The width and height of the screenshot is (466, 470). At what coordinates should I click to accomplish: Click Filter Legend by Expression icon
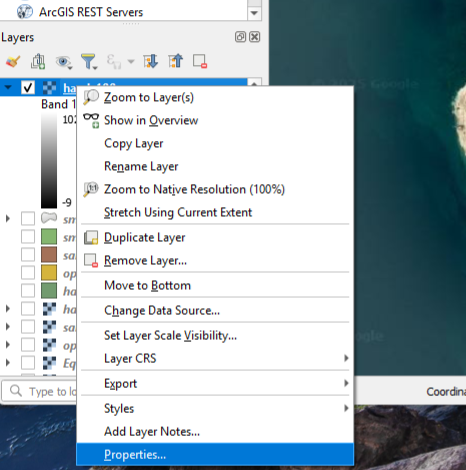pos(114,62)
